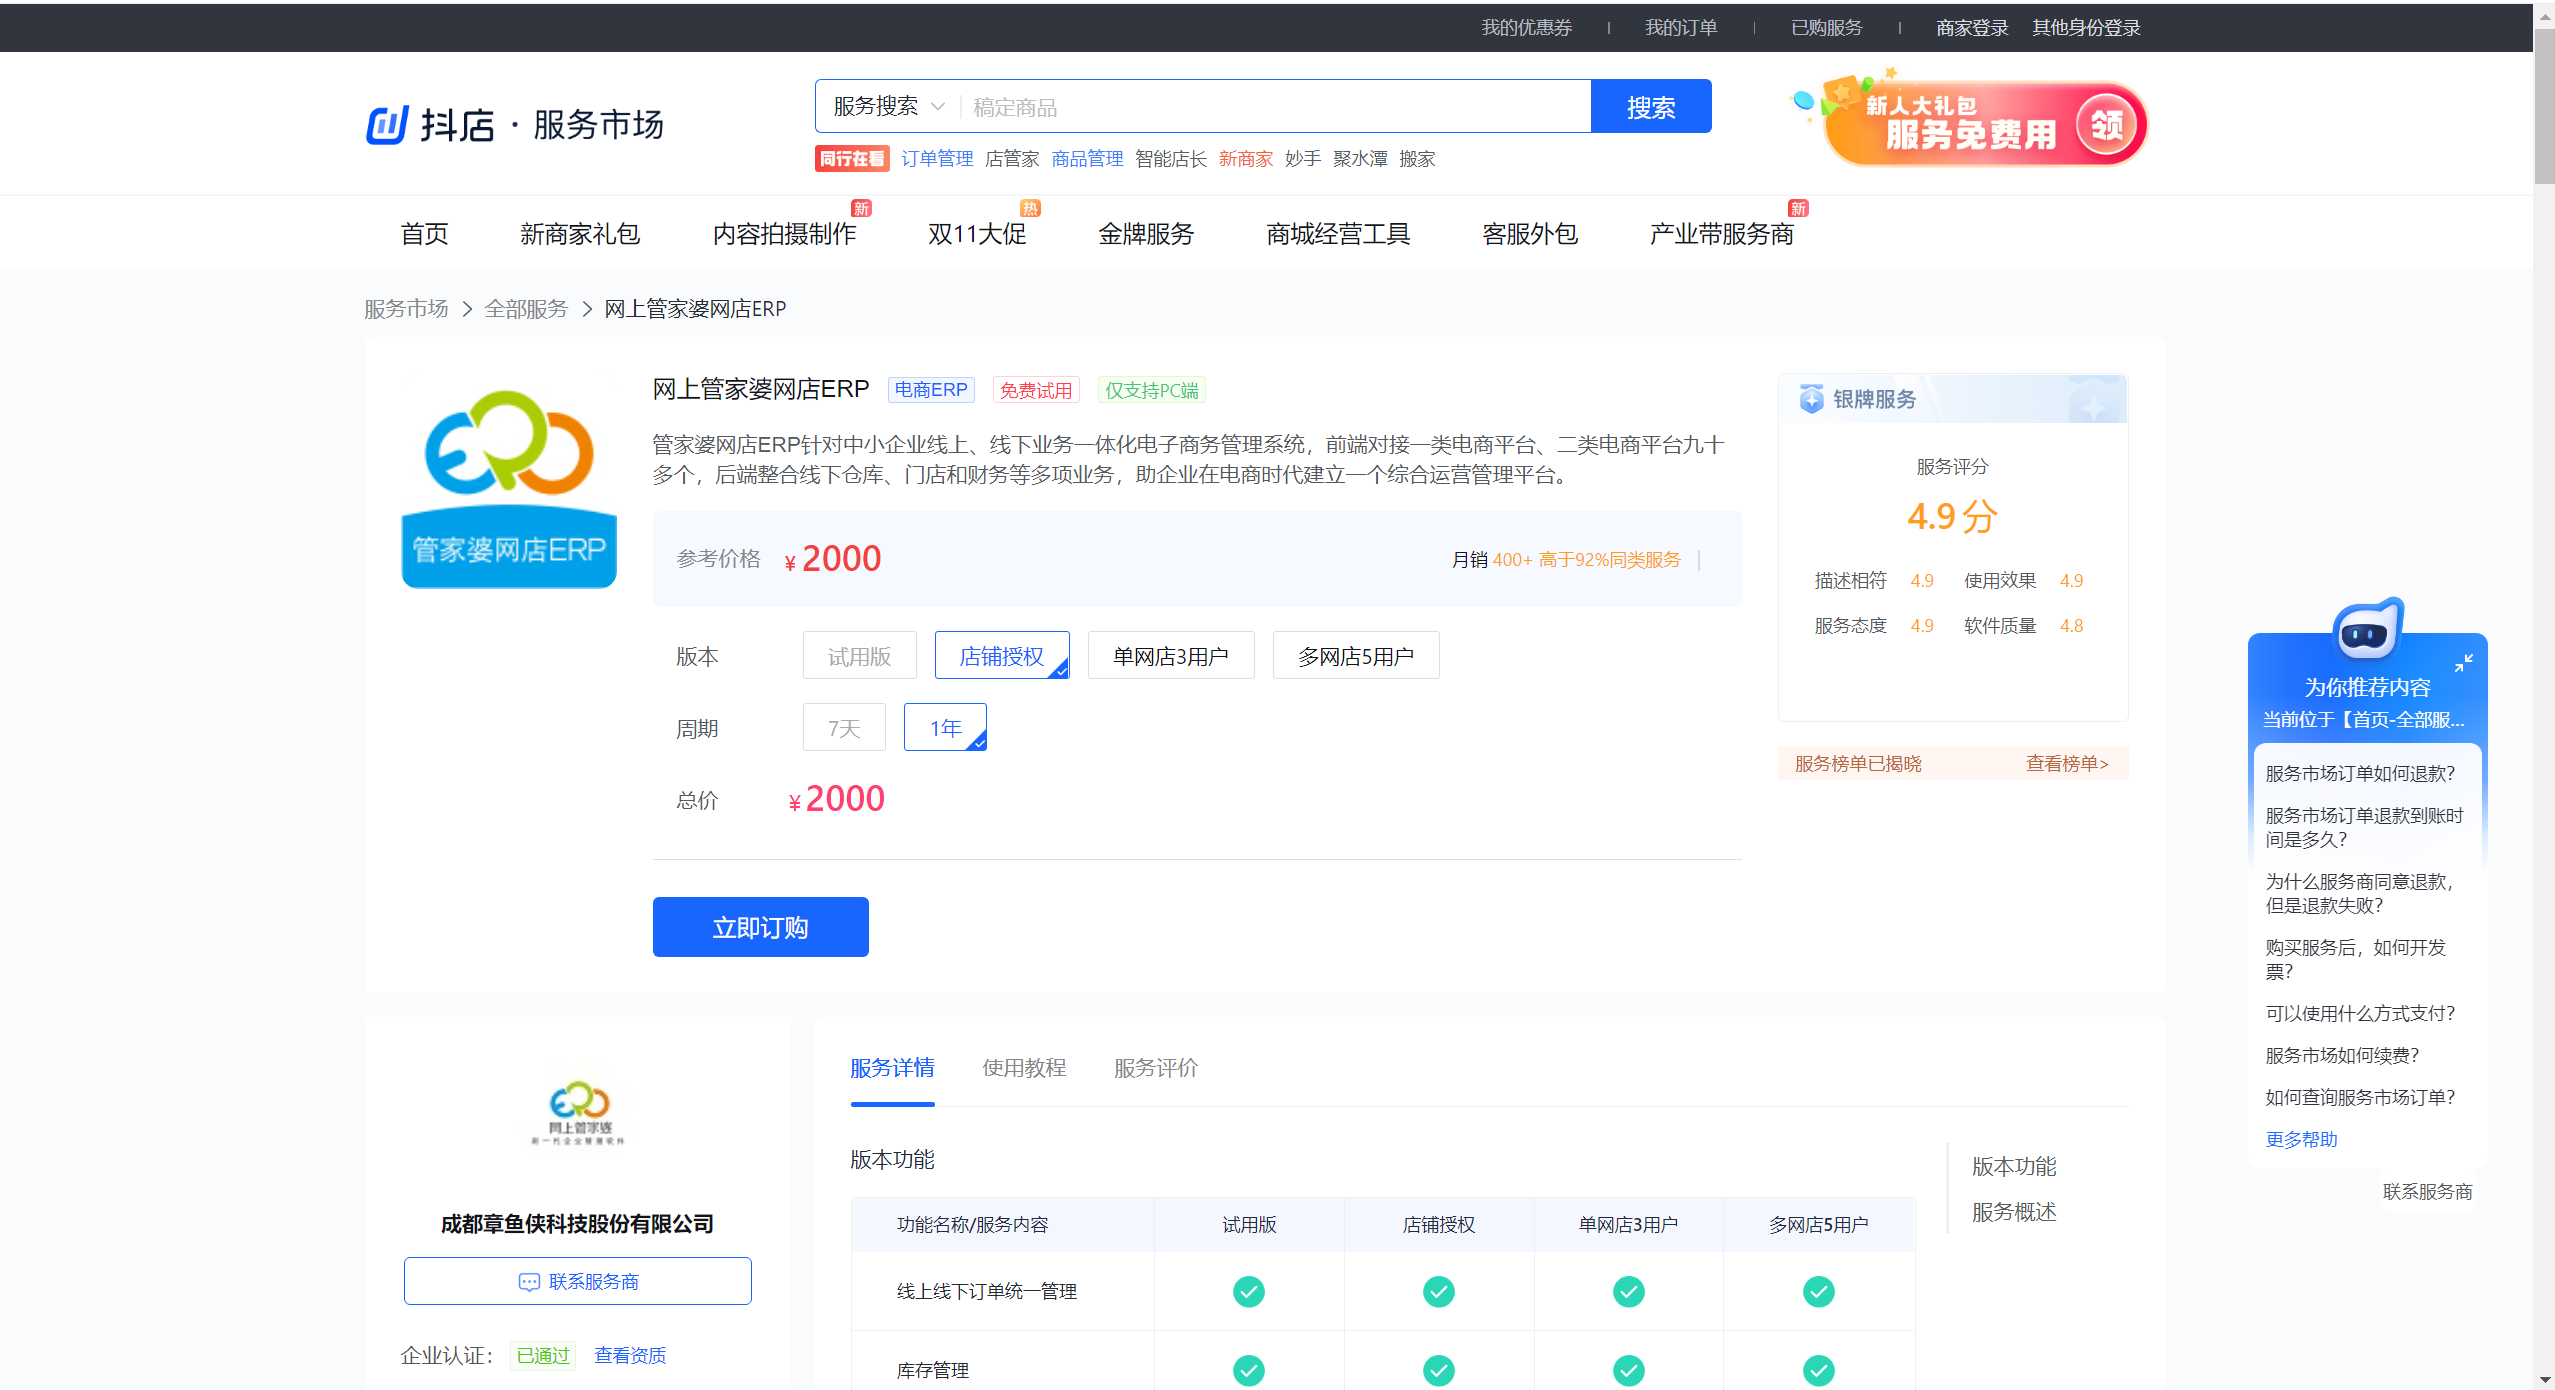Open 产业带服务商 navigation item
Screen dimensions: 2555x1390
click(x=1722, y=234)
